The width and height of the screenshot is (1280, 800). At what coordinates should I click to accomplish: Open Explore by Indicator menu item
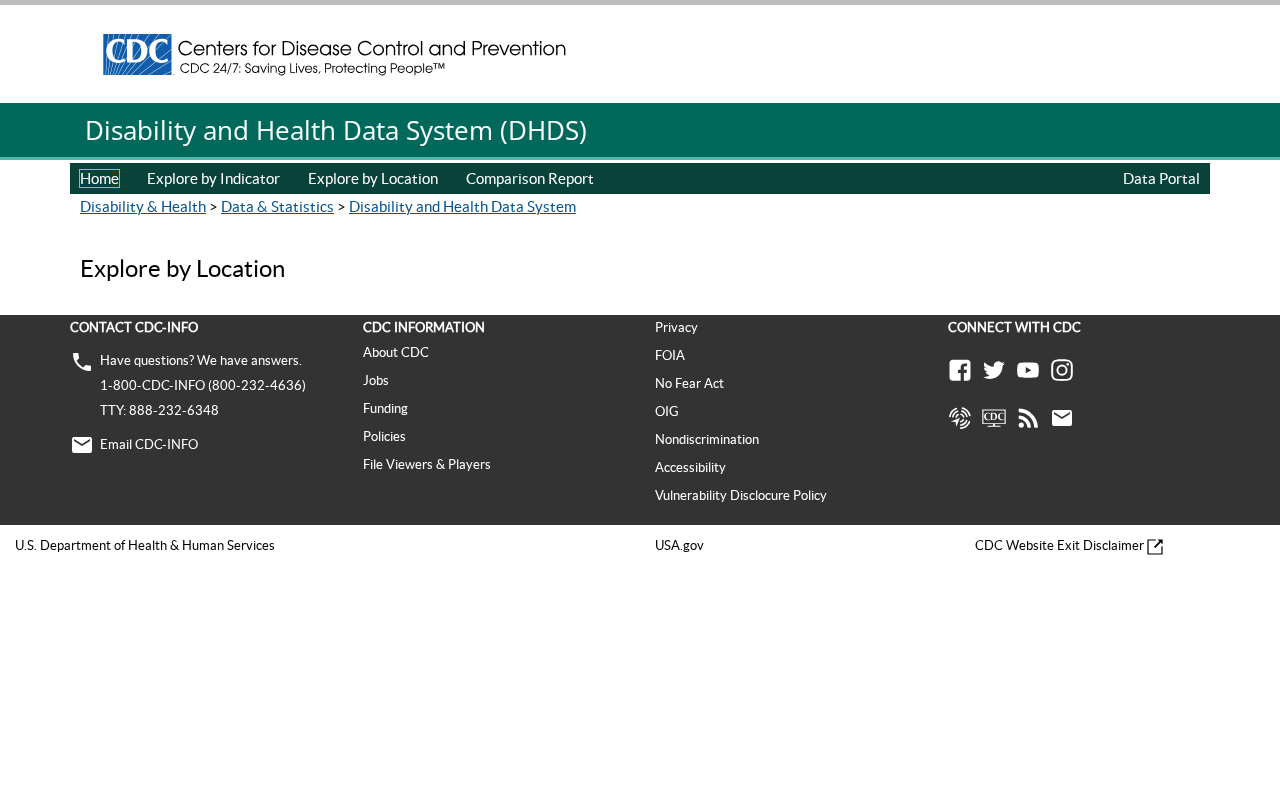pos(213,178)
